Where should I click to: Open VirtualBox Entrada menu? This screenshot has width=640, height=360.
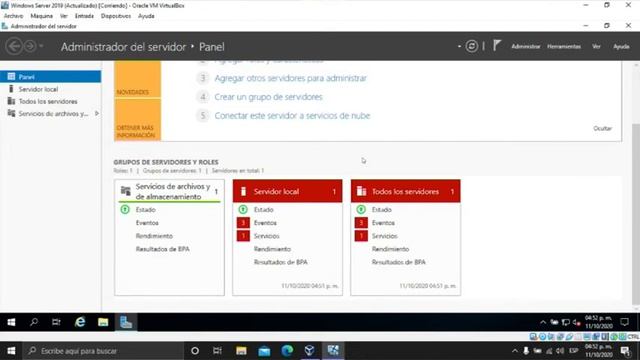pos(84,16)
